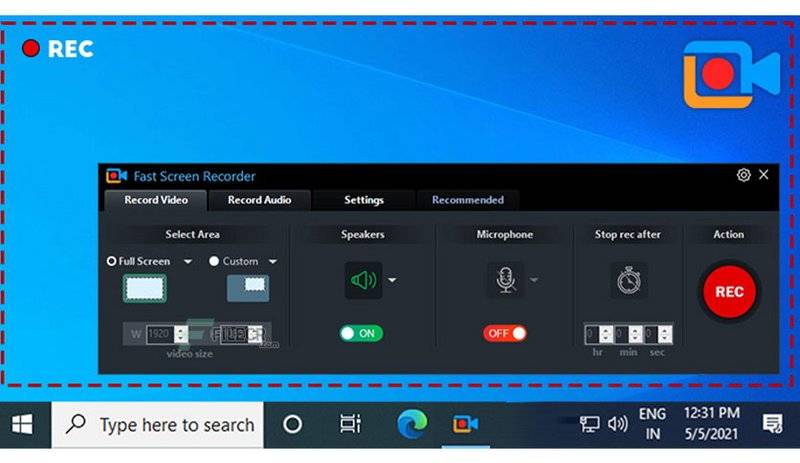Viewport: 800px width, 463px height.
Task: Turn off the Speakers ON switch
Action: (x=361, y=333)
